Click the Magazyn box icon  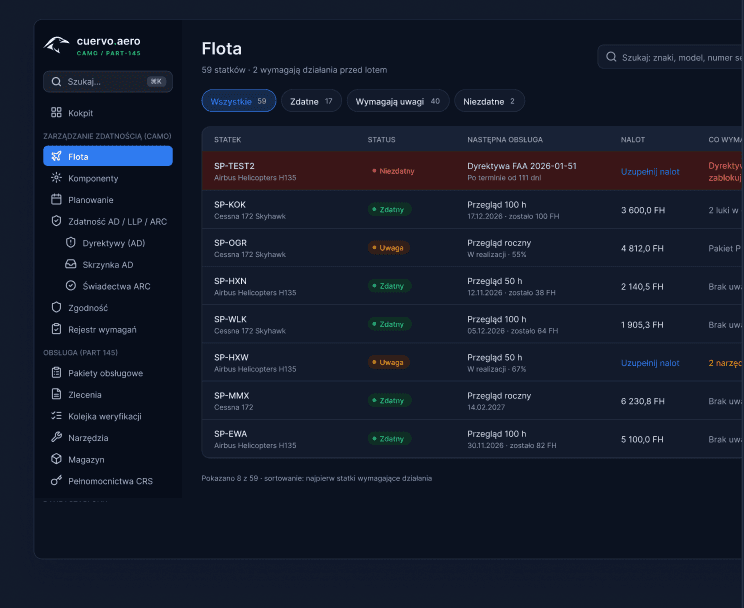pyautogui.click(x=56, y=459)
